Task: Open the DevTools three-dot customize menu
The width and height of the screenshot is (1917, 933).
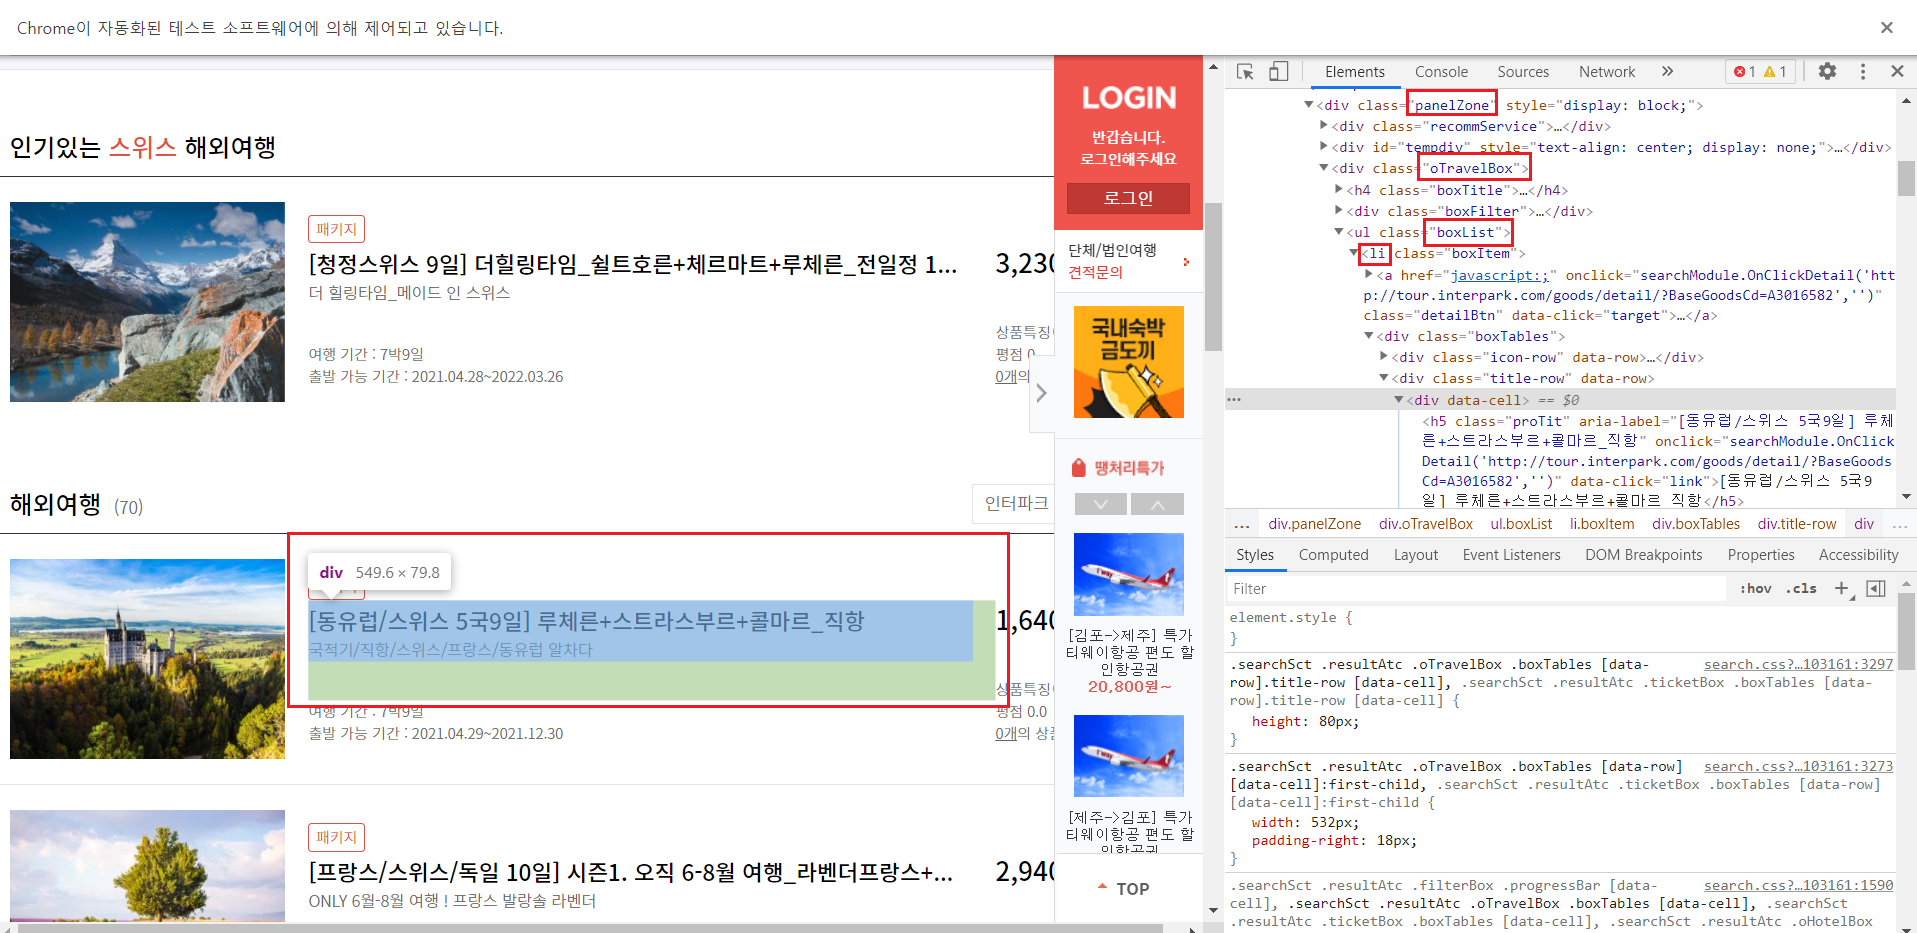Action: [1862, 71]
